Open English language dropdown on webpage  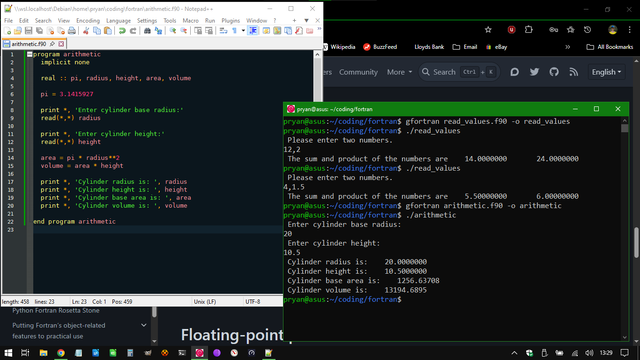606,72
